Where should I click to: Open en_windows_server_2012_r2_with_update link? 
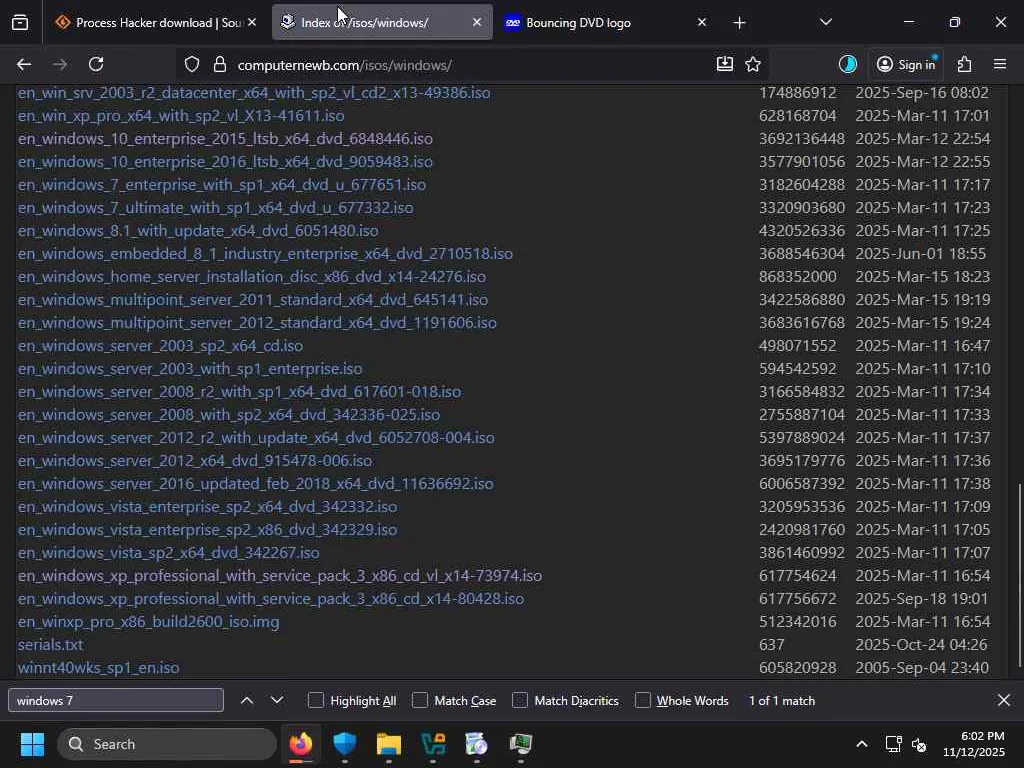pyautogui.click(x=256, y=438)
